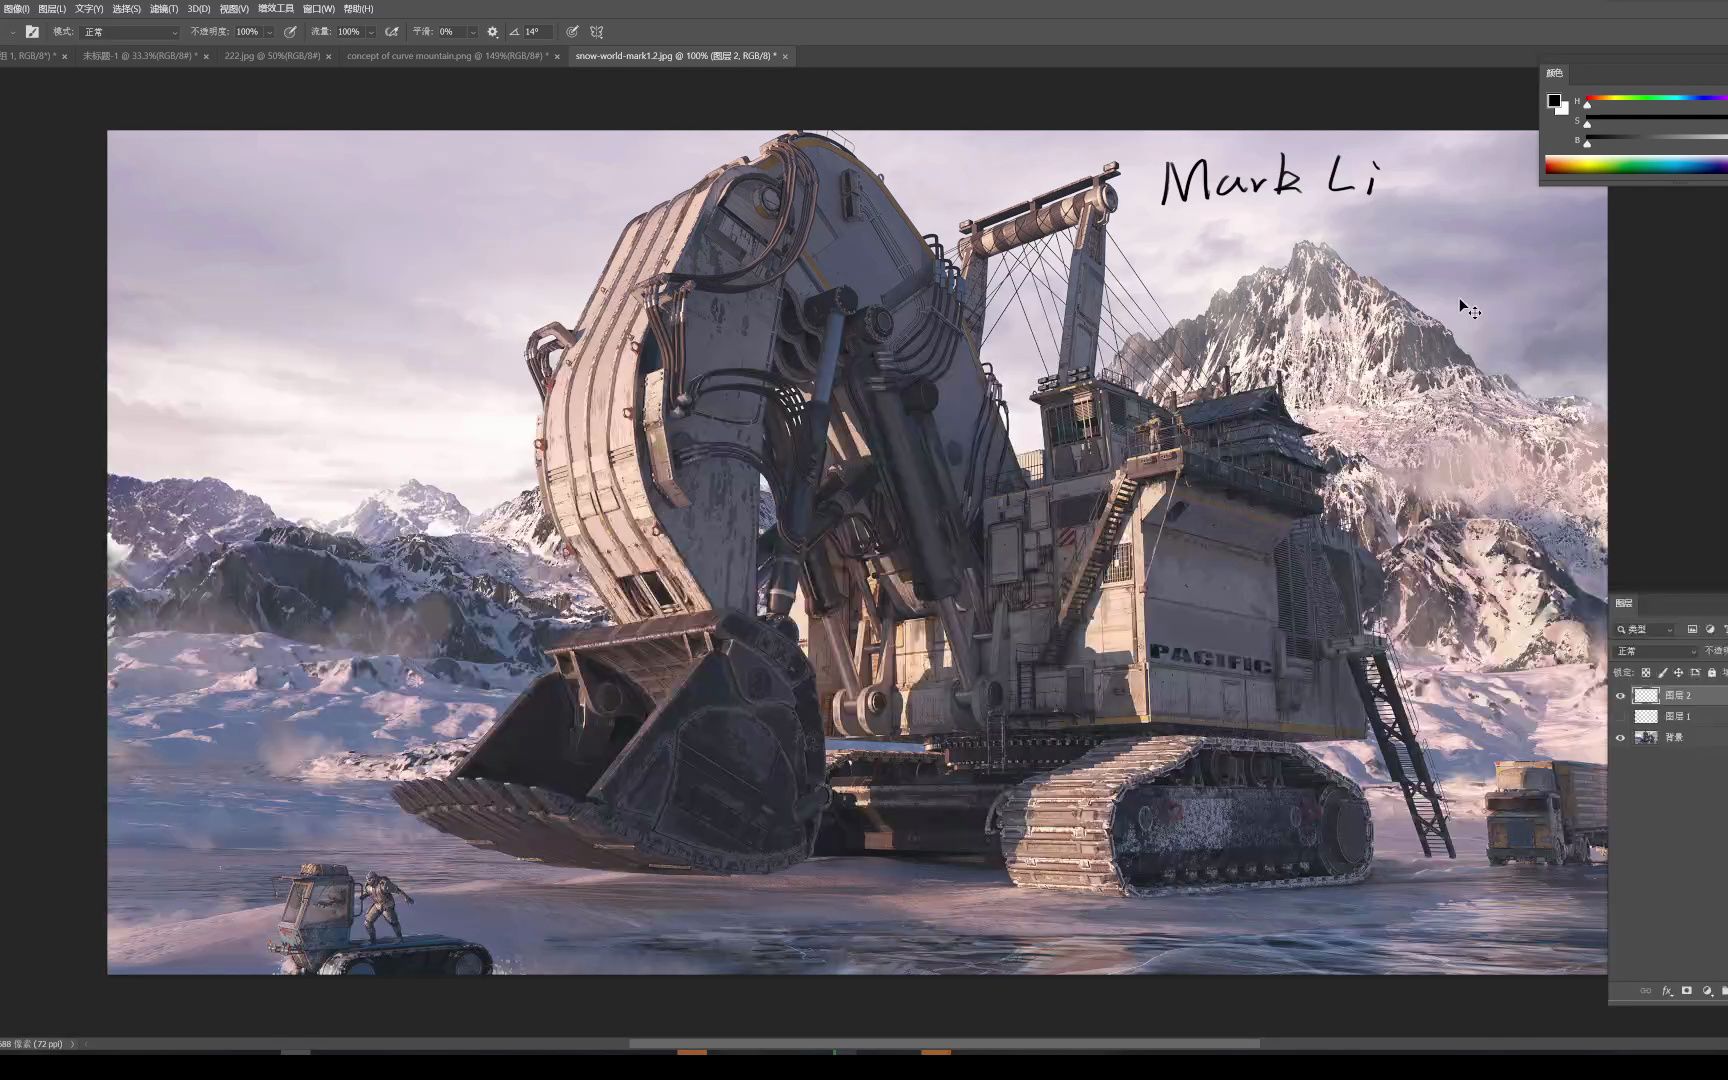The width and height of the screenshot is (1728, 1080).
Task: Click the white background color swatch
Action: pos(1564,110)
